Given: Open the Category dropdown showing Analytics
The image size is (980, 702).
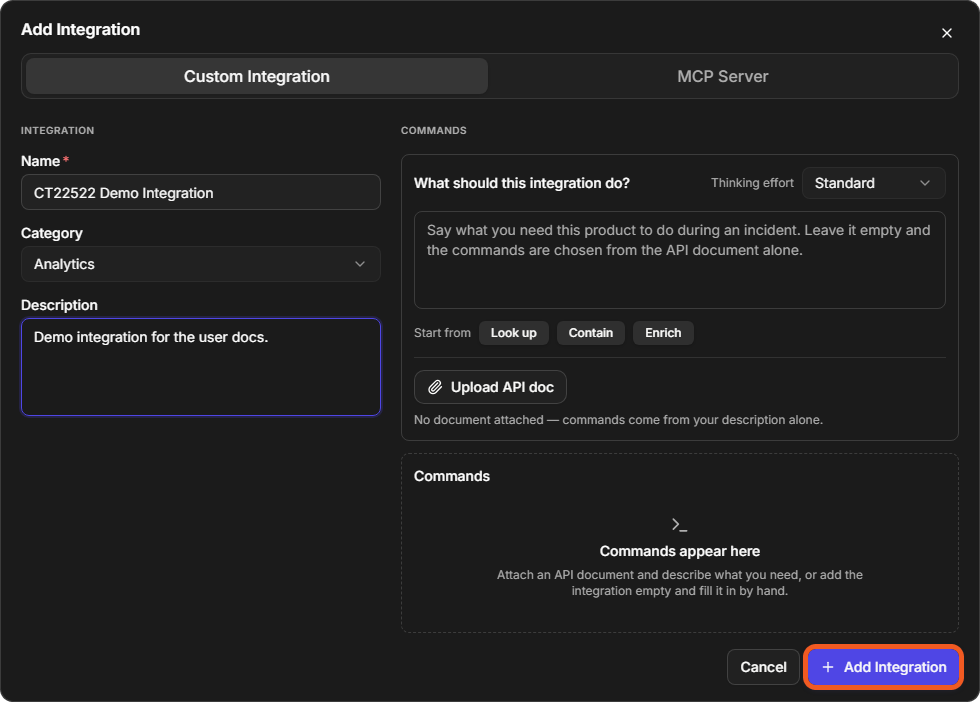Looking at the screenshot, I should pos(201,264).
